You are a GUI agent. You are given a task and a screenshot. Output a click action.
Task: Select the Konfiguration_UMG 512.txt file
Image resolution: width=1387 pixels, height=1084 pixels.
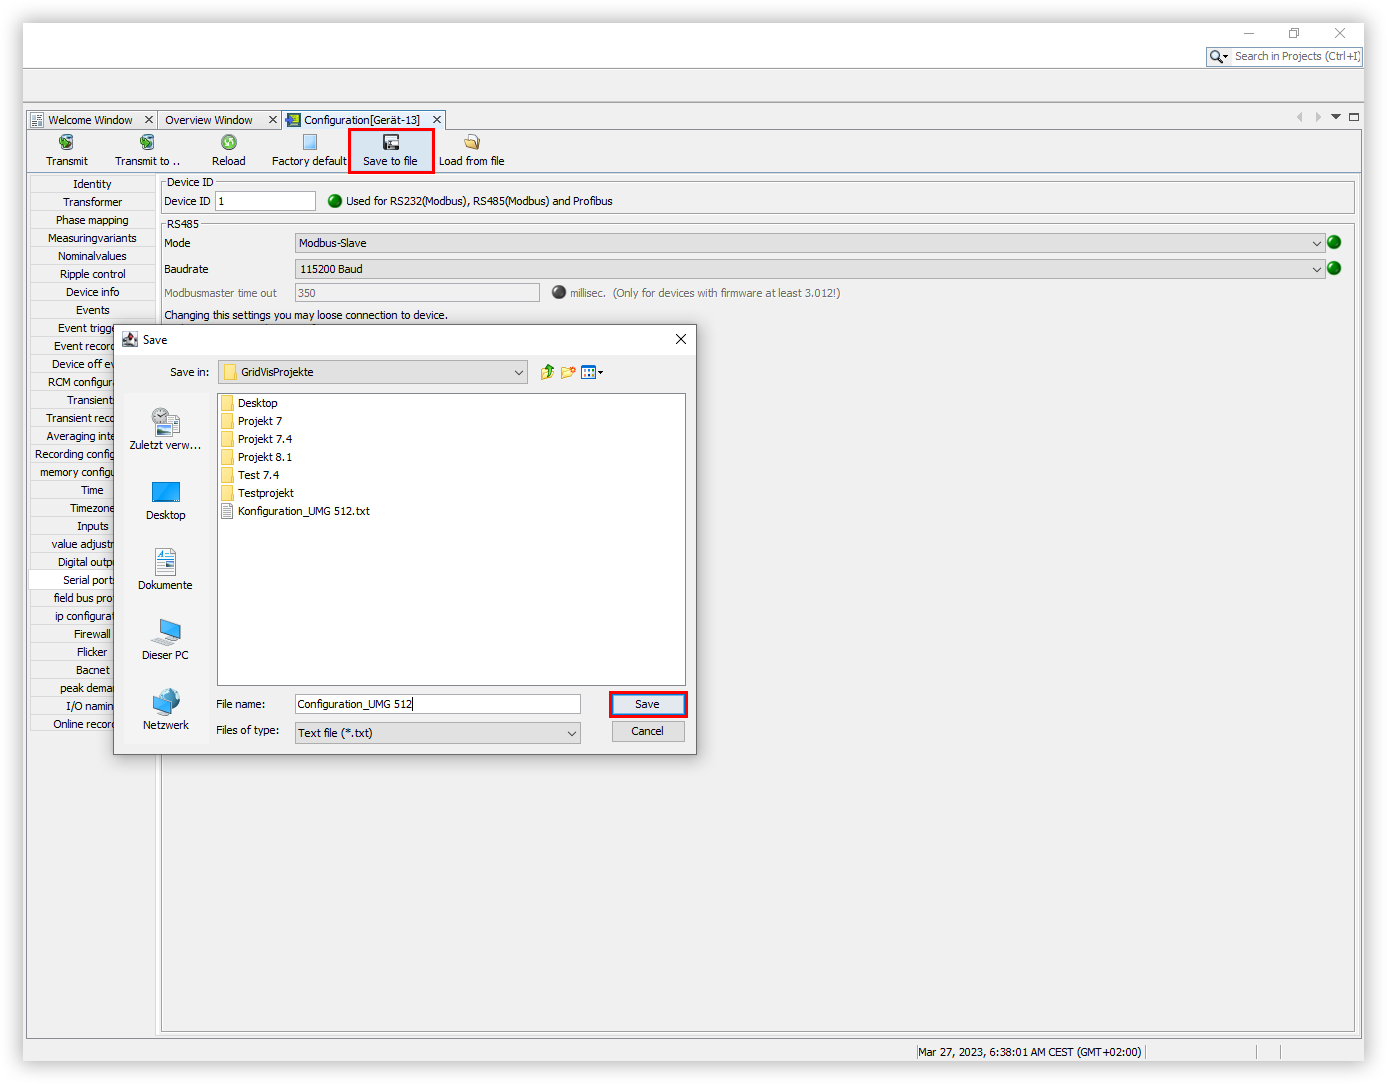(303, 511)
